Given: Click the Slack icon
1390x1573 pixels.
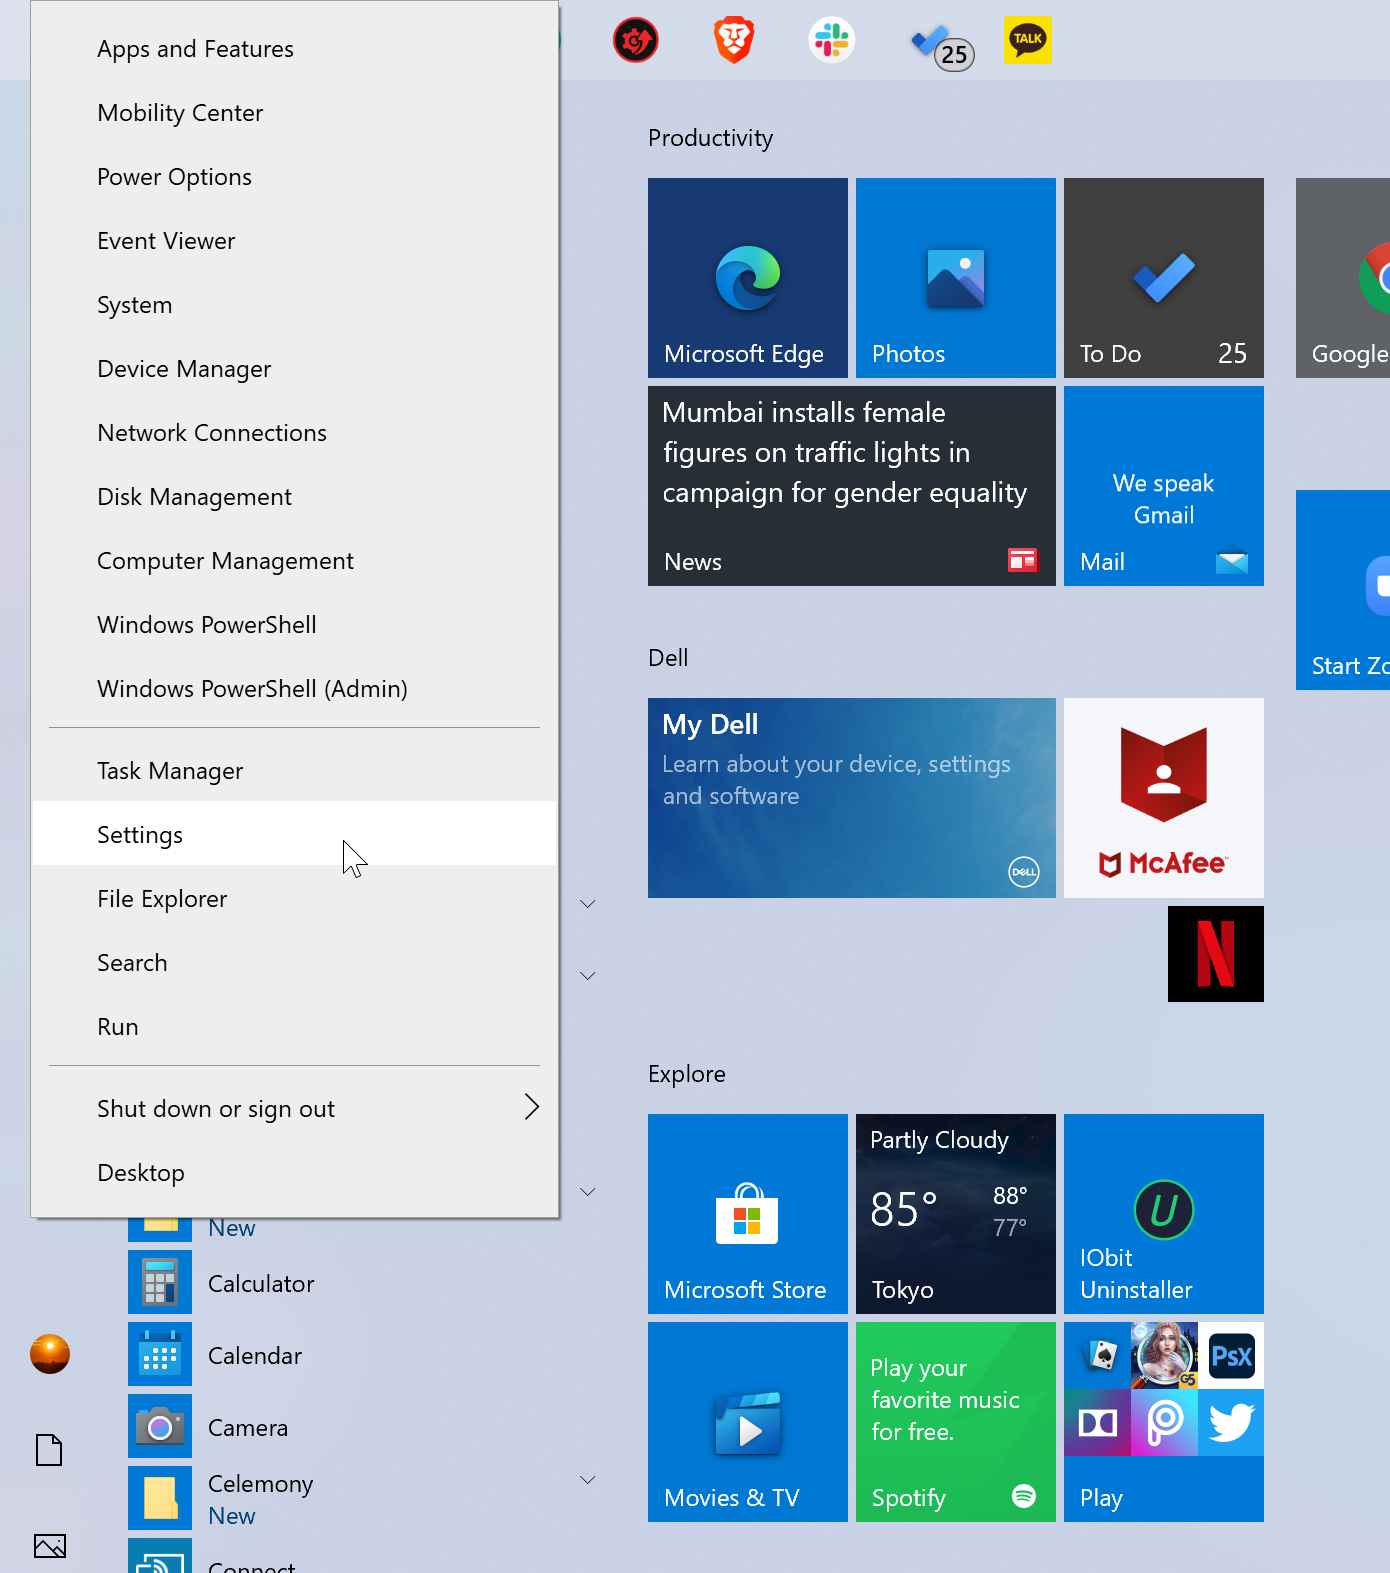Looking at the screenshot, I should pyautogui.click(x=831, y=40).
